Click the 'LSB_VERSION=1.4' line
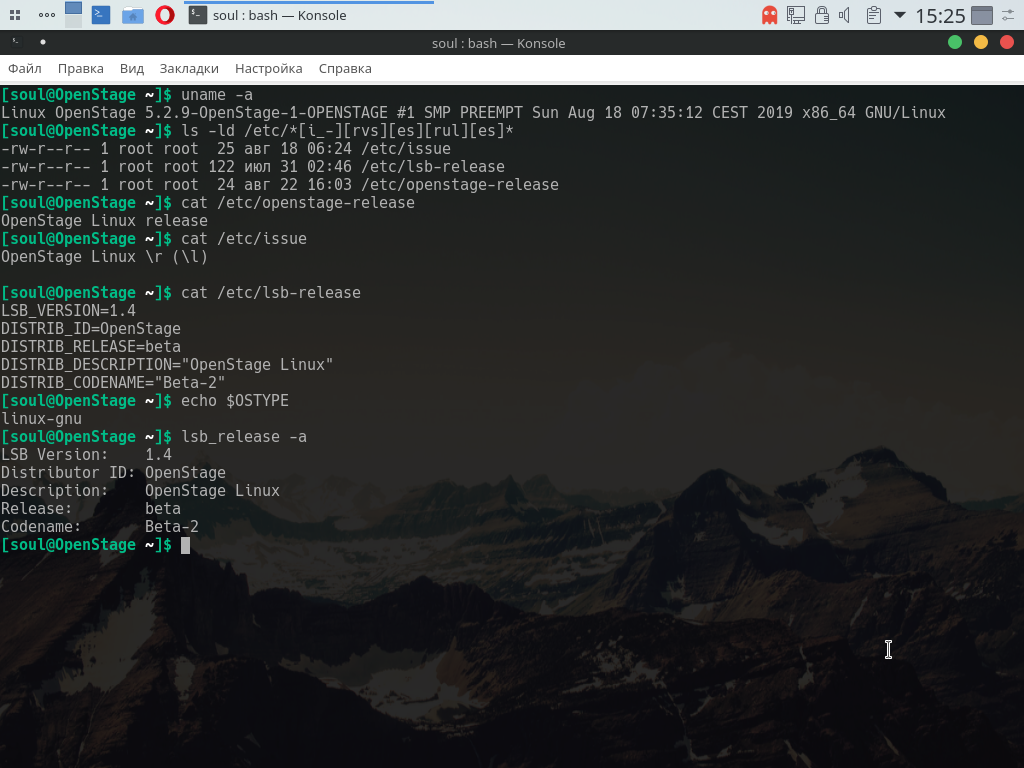This screenshot has width=1024, height=768. (69, 311)
